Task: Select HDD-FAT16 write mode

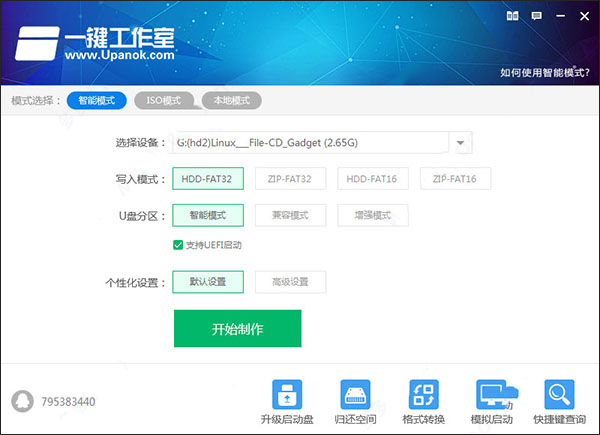Action: tap(373, 179)
